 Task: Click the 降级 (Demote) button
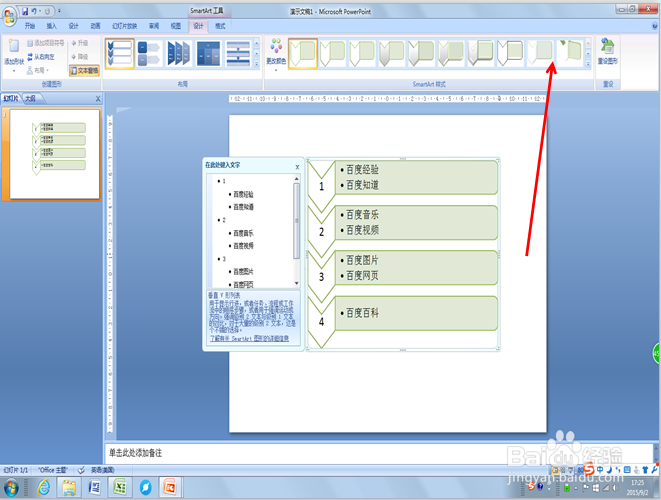(x=80, y=56)
